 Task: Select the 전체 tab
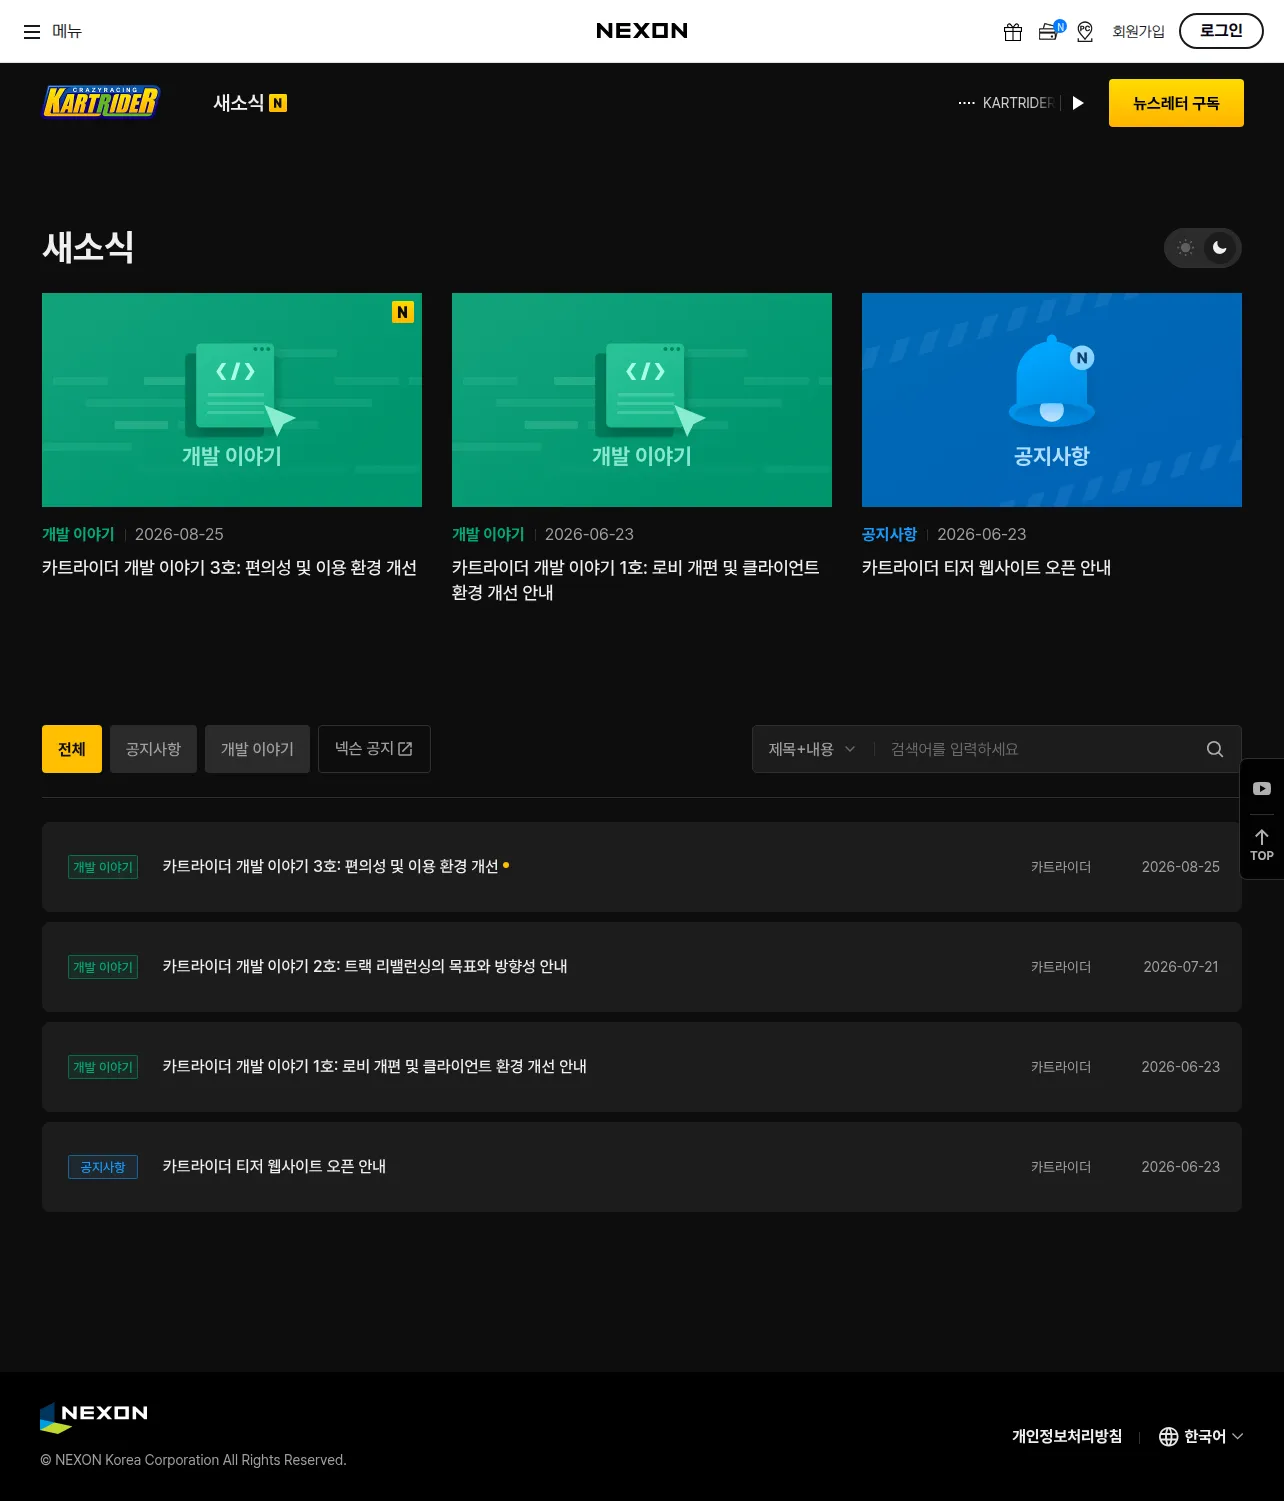72,749
